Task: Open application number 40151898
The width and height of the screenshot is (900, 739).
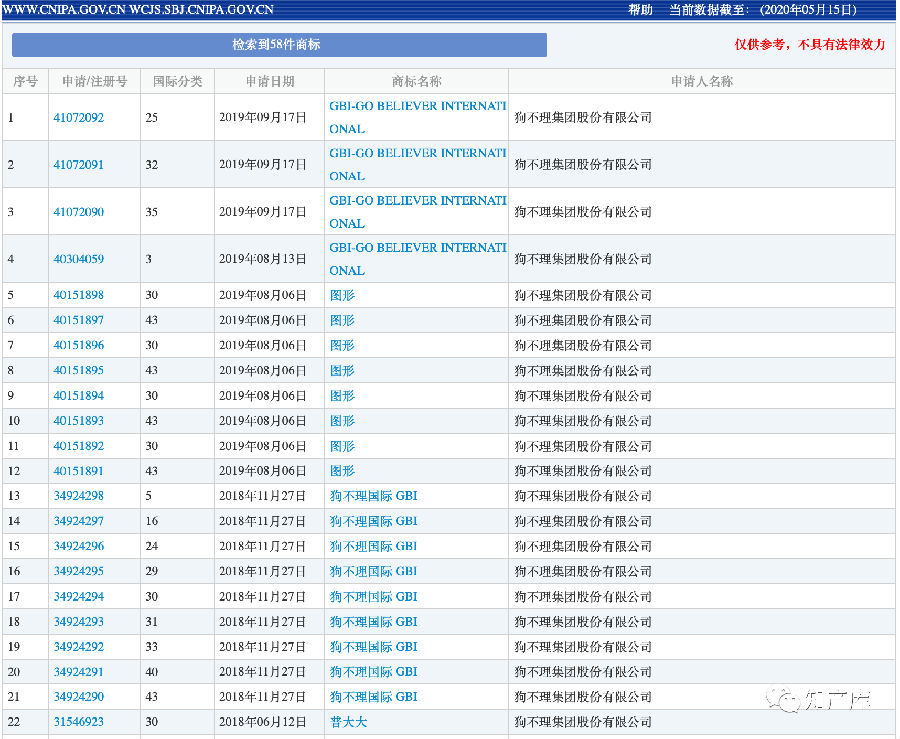Action: coord(79,295)
